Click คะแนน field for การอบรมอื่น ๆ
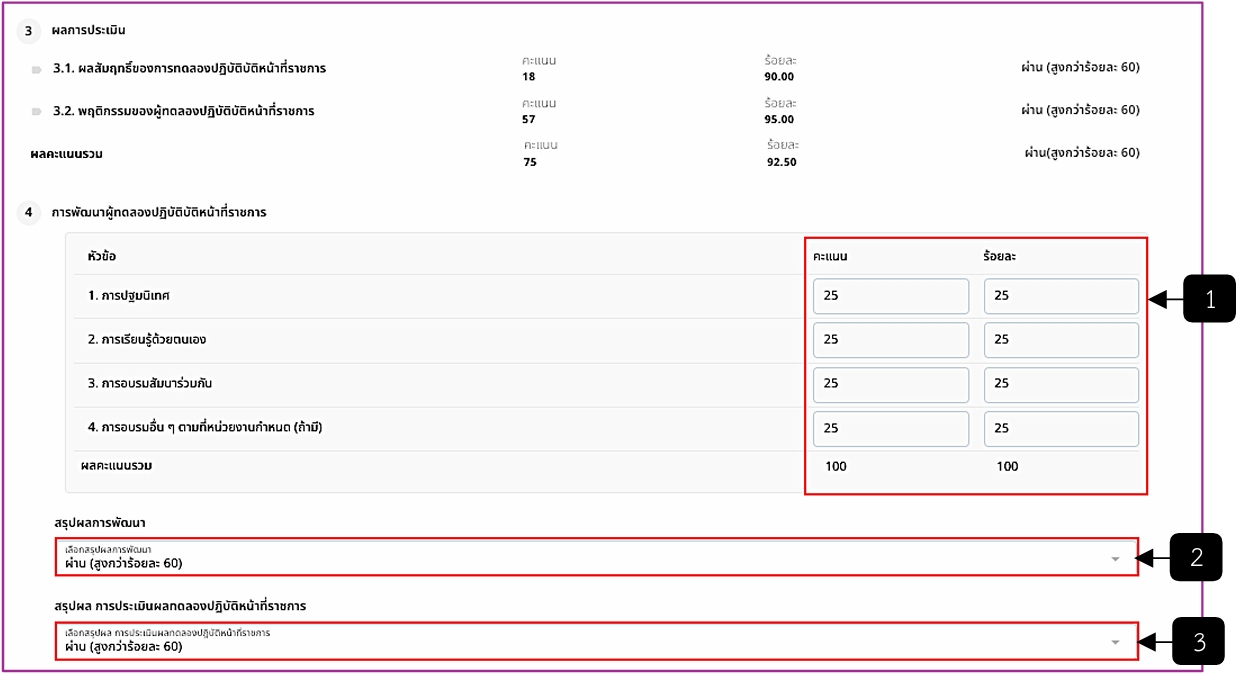 [890, 428]
